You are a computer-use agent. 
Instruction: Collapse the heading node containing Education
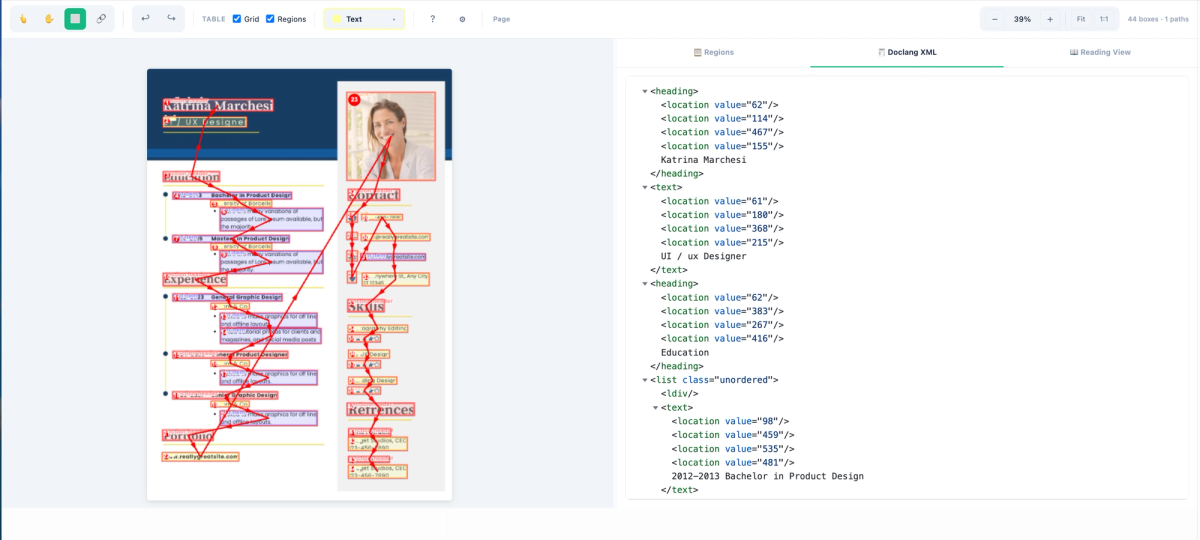(x=645, y=283)
